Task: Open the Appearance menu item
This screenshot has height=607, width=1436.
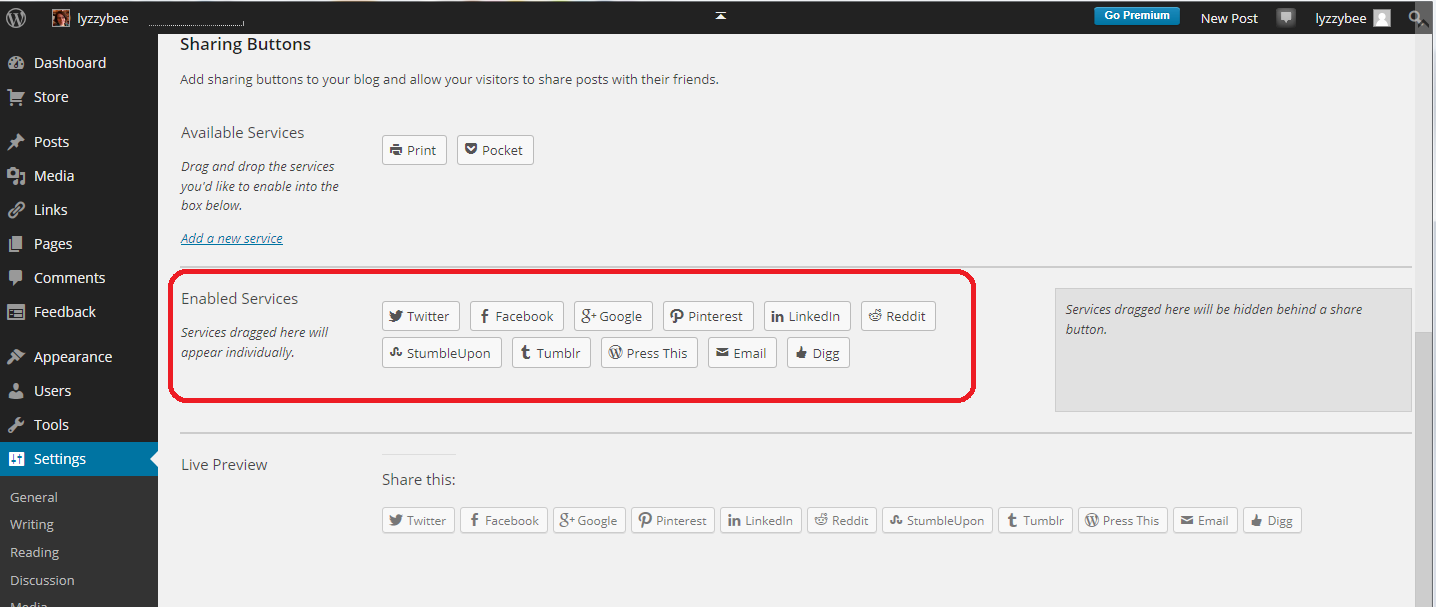Action: pyautogui.click(x=72, y=357)
